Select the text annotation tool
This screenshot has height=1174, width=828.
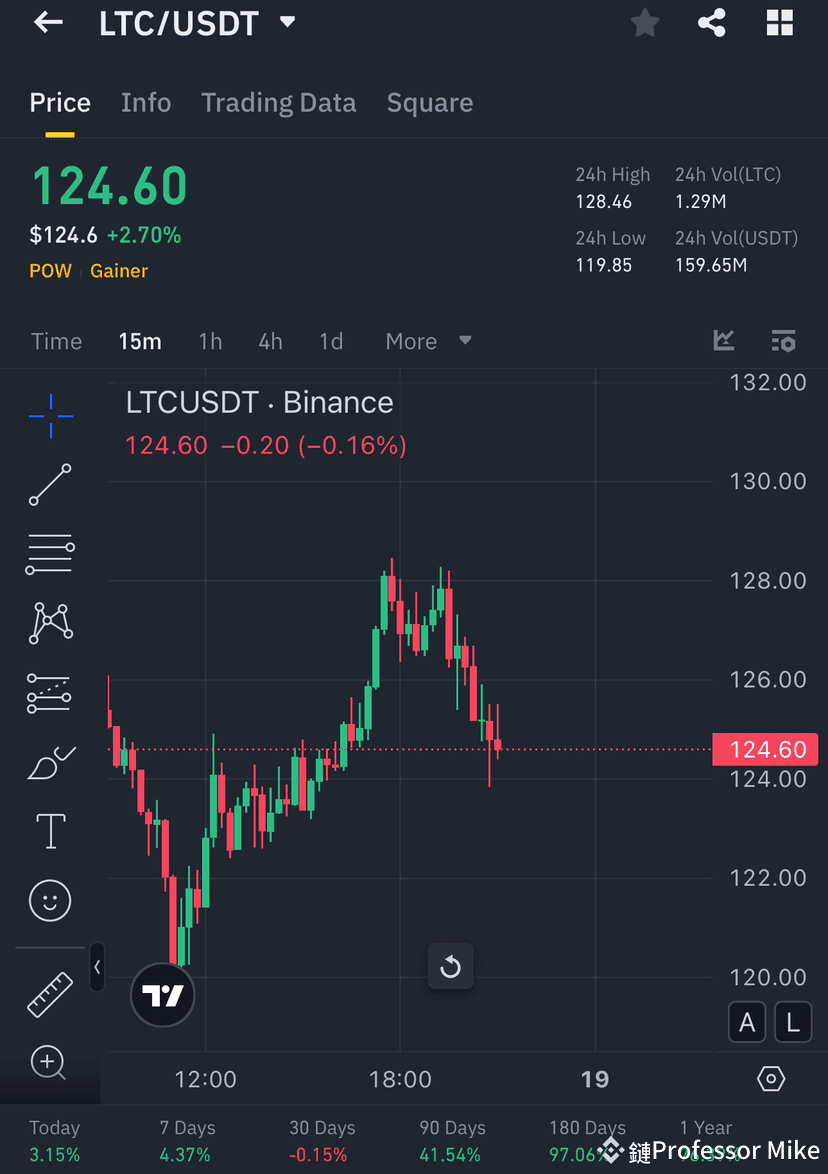pyautogui.click(x=50, y=830)
